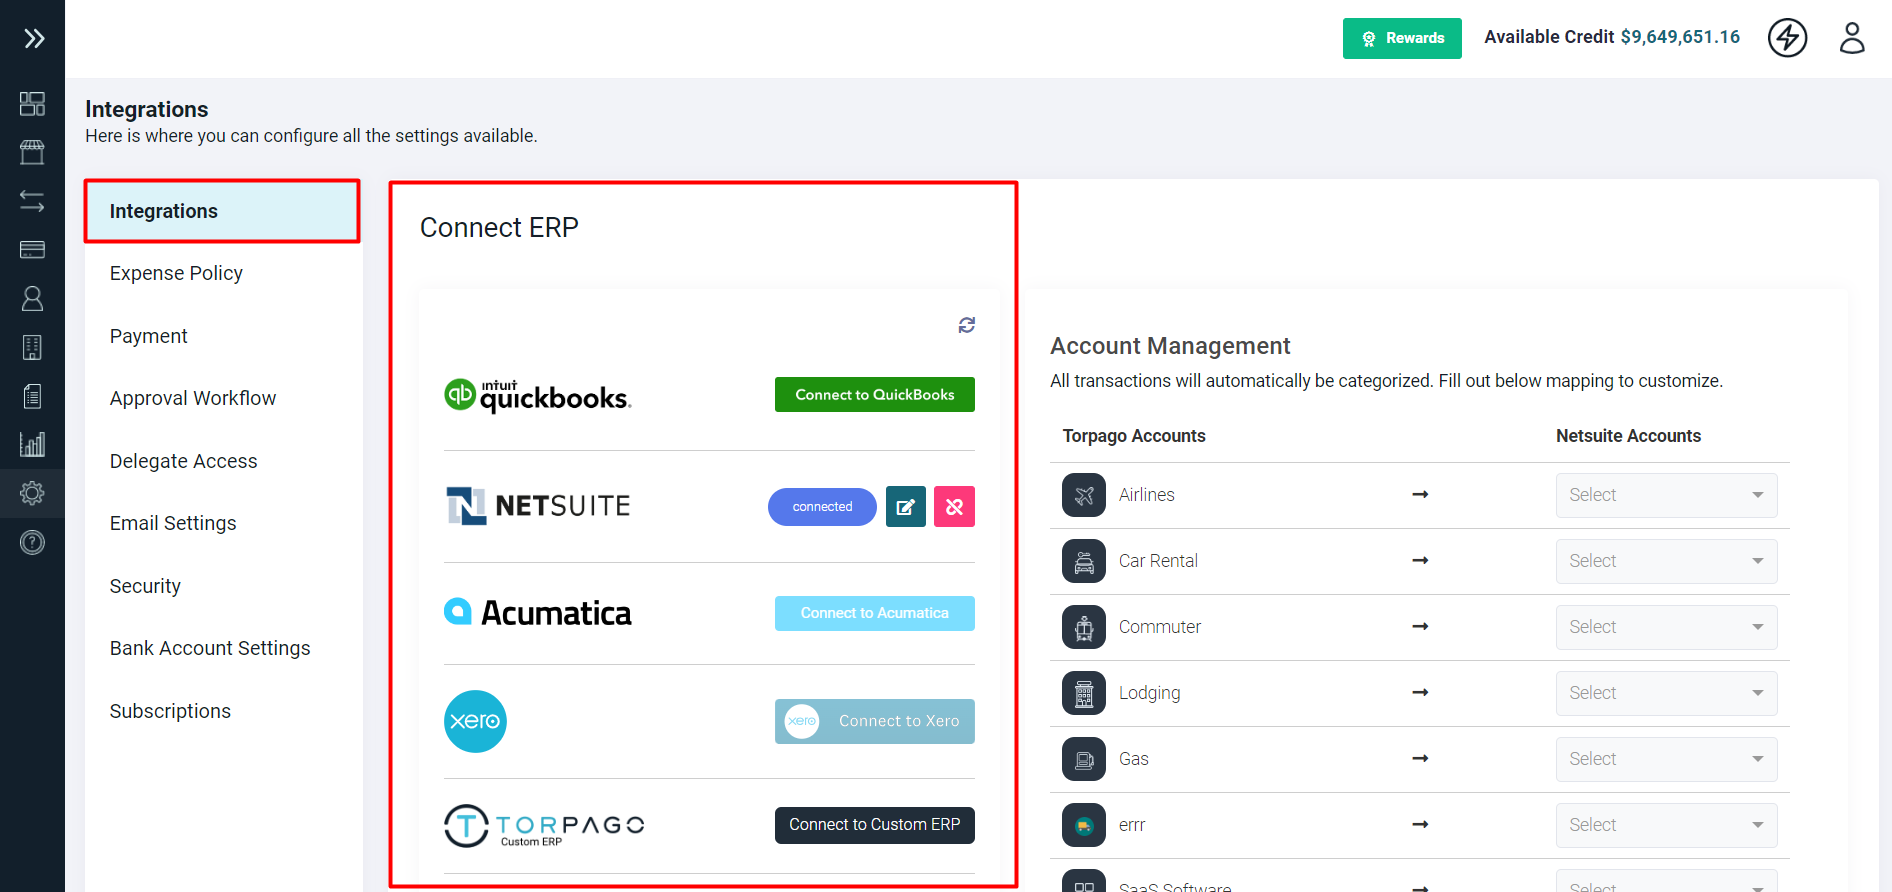The width and height of the screenshot is (1892, 892).
Task: Open the user account icon in header
Action: point(1852,38)
